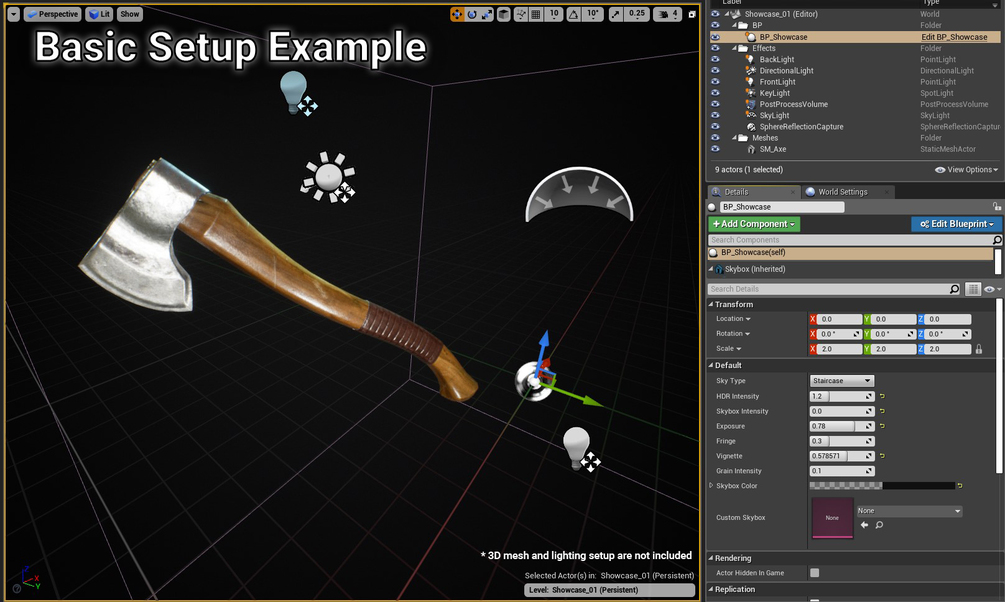
Task: Expand the Skybox Color property
Action: [711, 486]
